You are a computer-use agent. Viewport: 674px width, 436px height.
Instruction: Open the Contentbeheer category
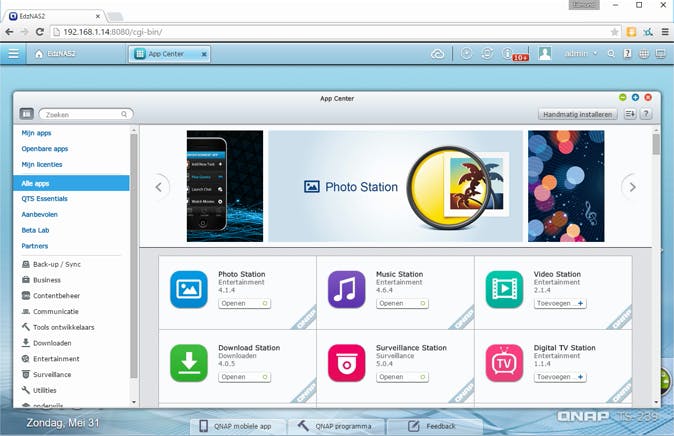tap(51, 296)
